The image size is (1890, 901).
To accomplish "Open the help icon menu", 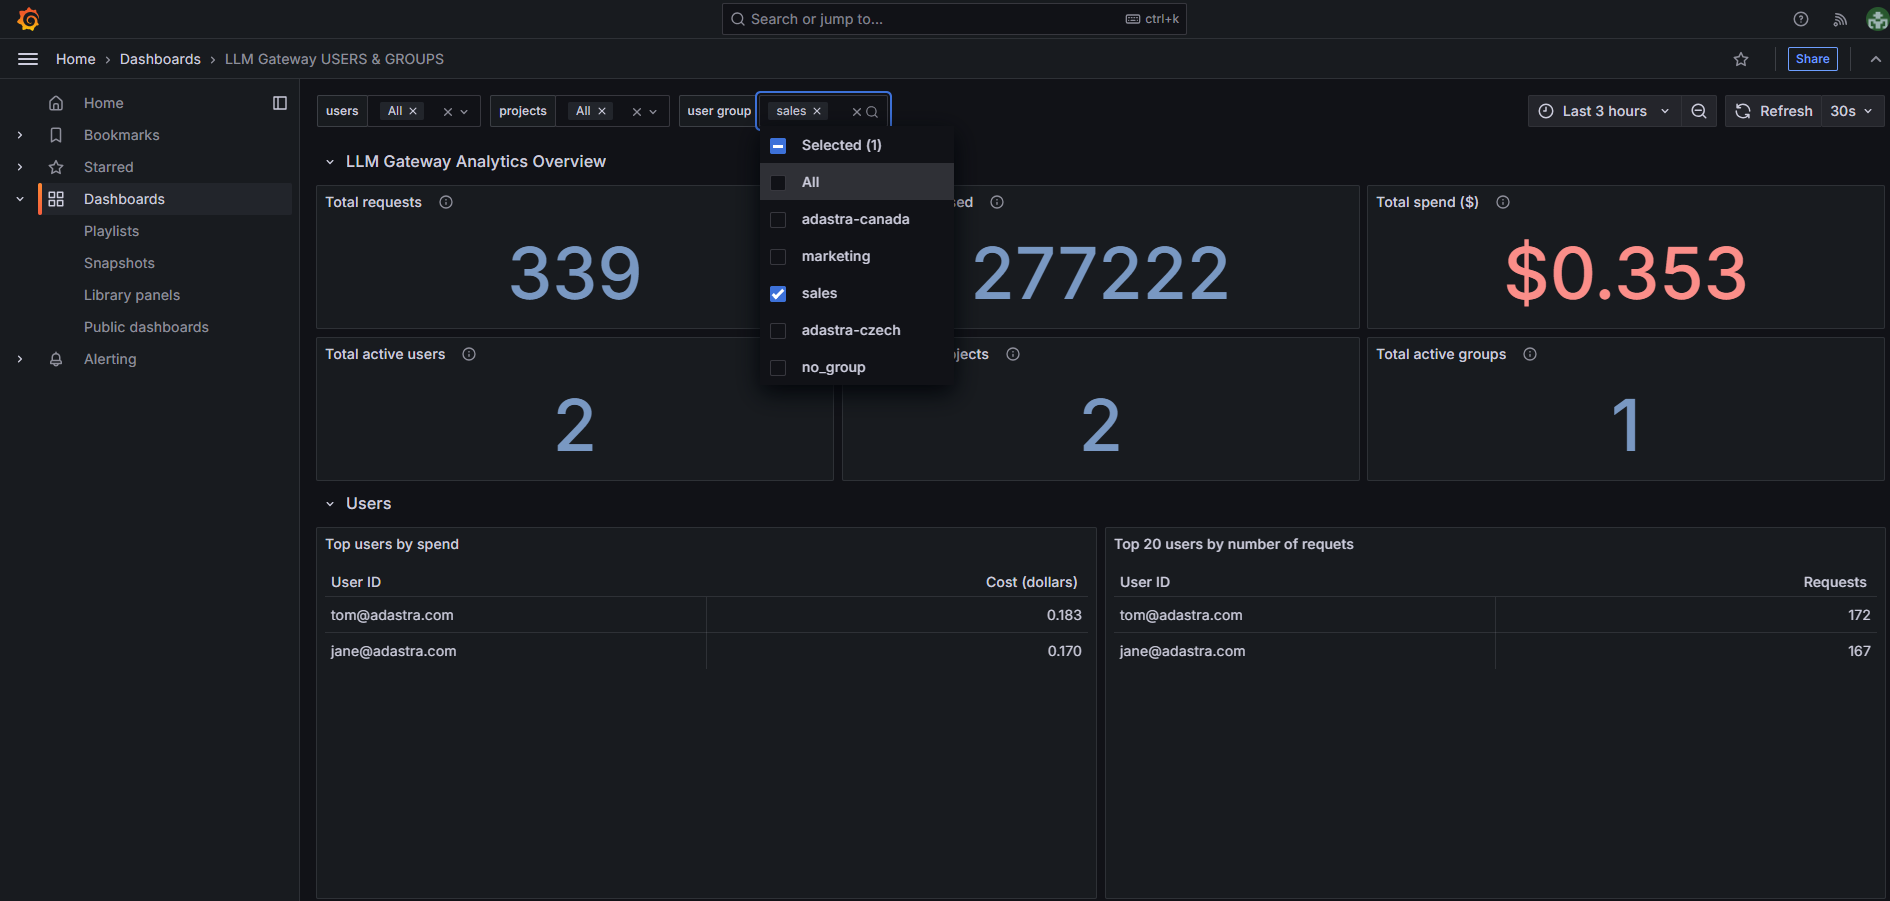I will click(1800, 18).
